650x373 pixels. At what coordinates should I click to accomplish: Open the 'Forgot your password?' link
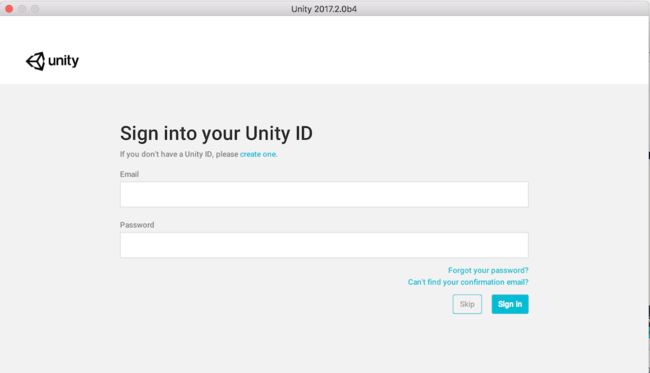[488, 270]
